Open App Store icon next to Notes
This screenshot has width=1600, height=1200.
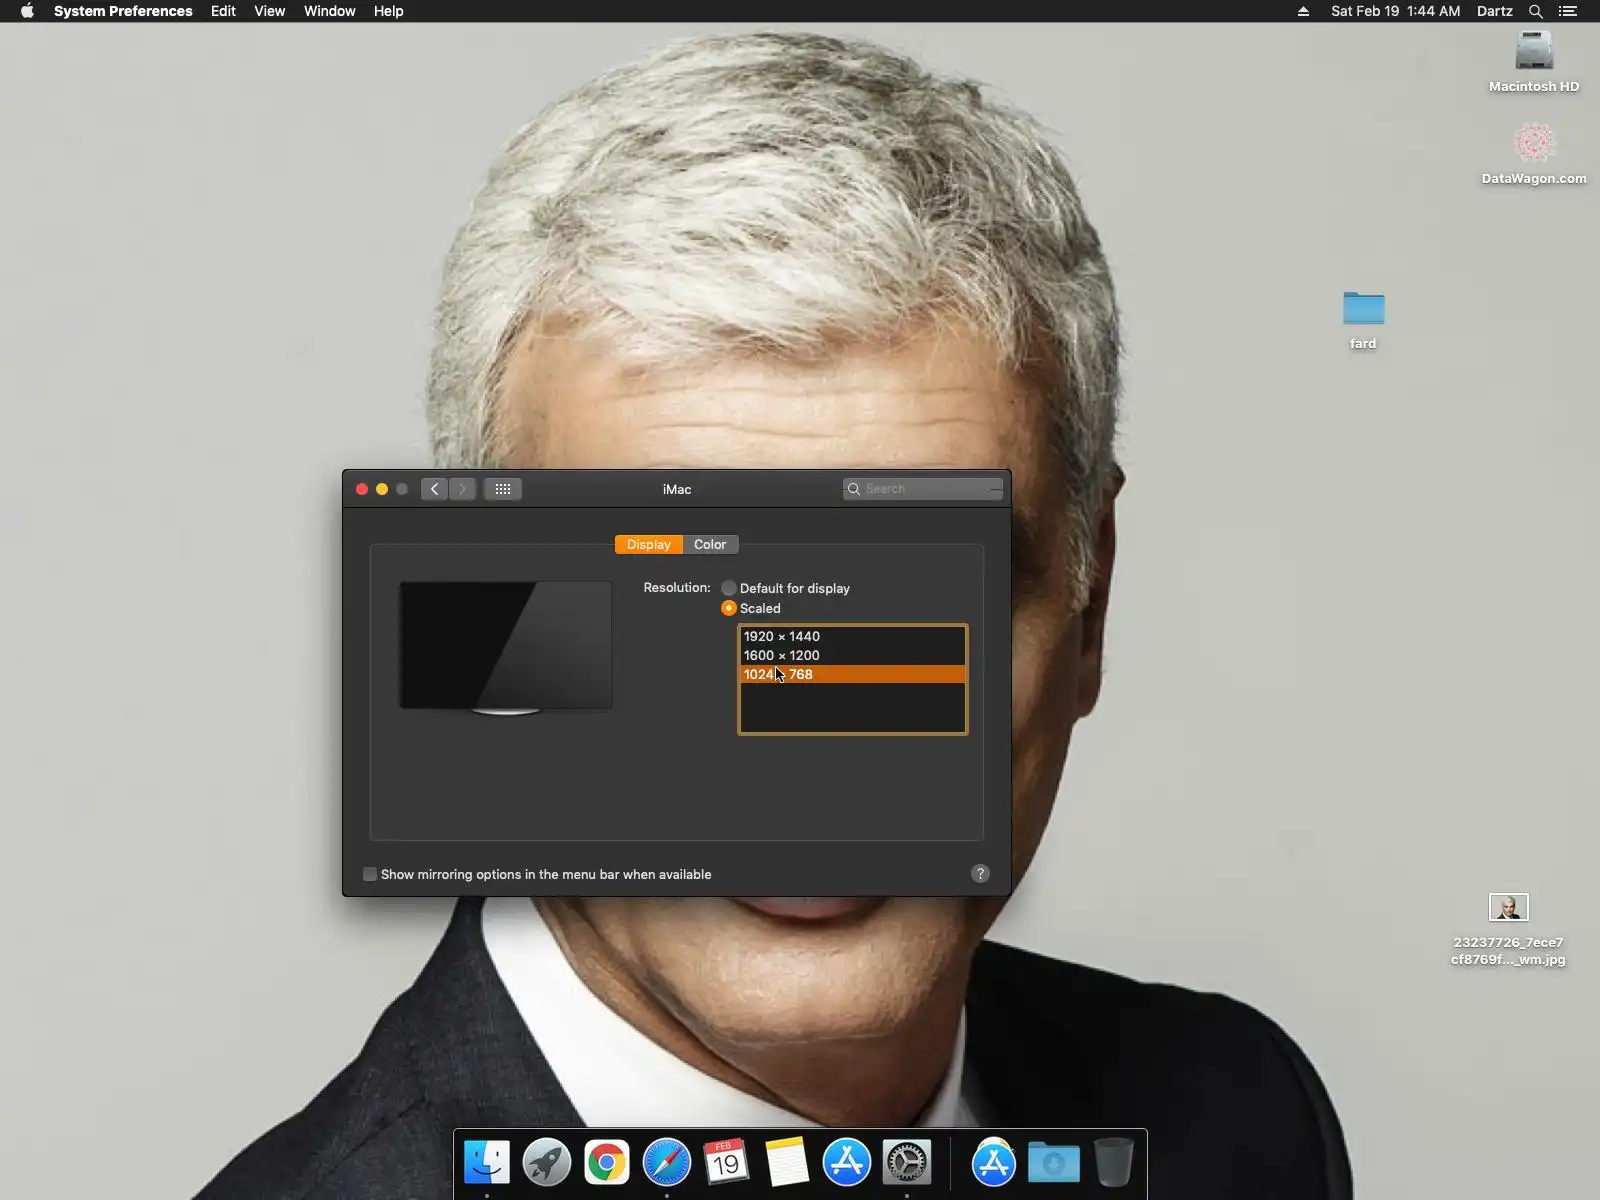(847, 1162)
